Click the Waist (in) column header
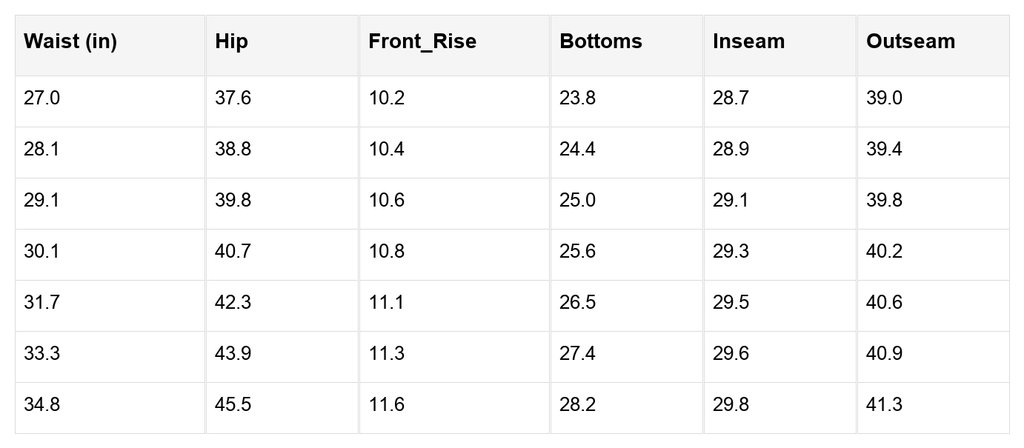This screenshot has width=1024, height=448. (x=70, y=42)
